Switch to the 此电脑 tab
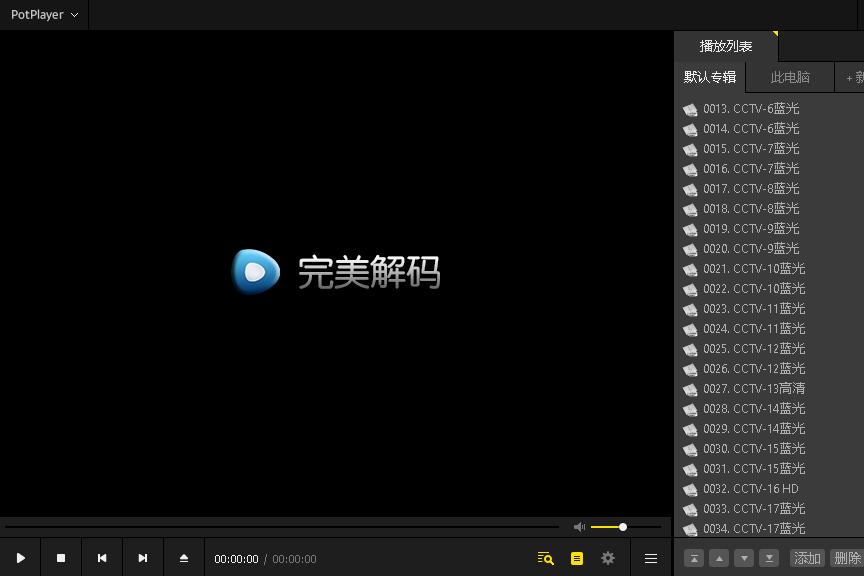The width and height of the screenshot is (864, 576). (790, 77)
